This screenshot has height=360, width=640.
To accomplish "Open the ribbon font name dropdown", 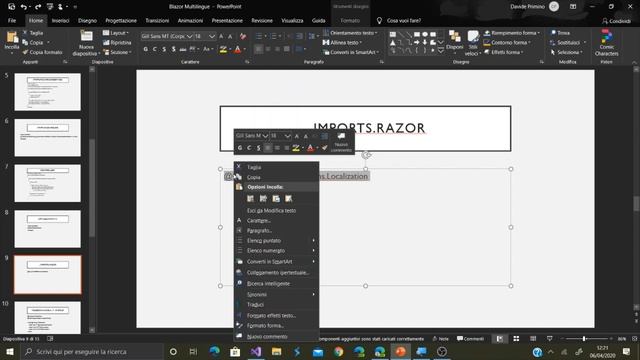I will [189, 36].
